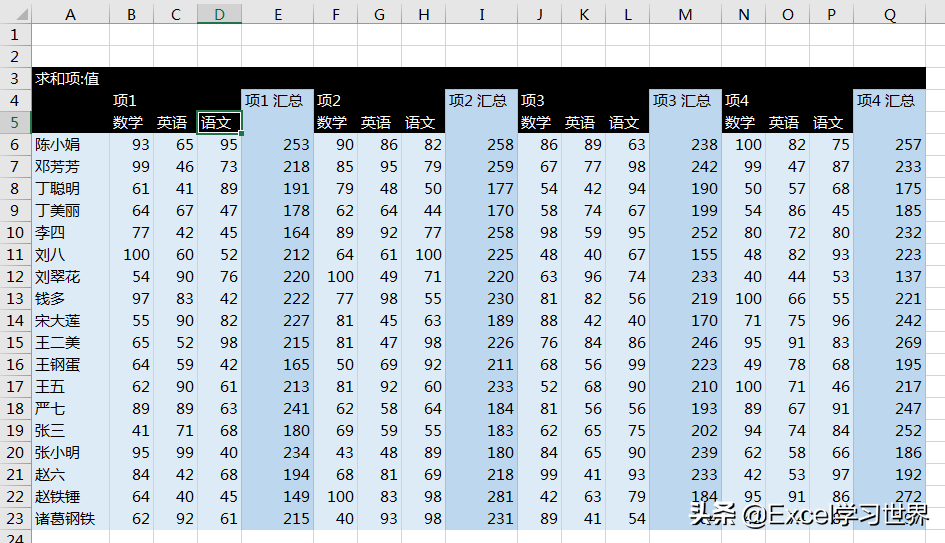This screenshot has height=543, width=945.
Task: Click the name cell '张小明'
Action: 71,453
